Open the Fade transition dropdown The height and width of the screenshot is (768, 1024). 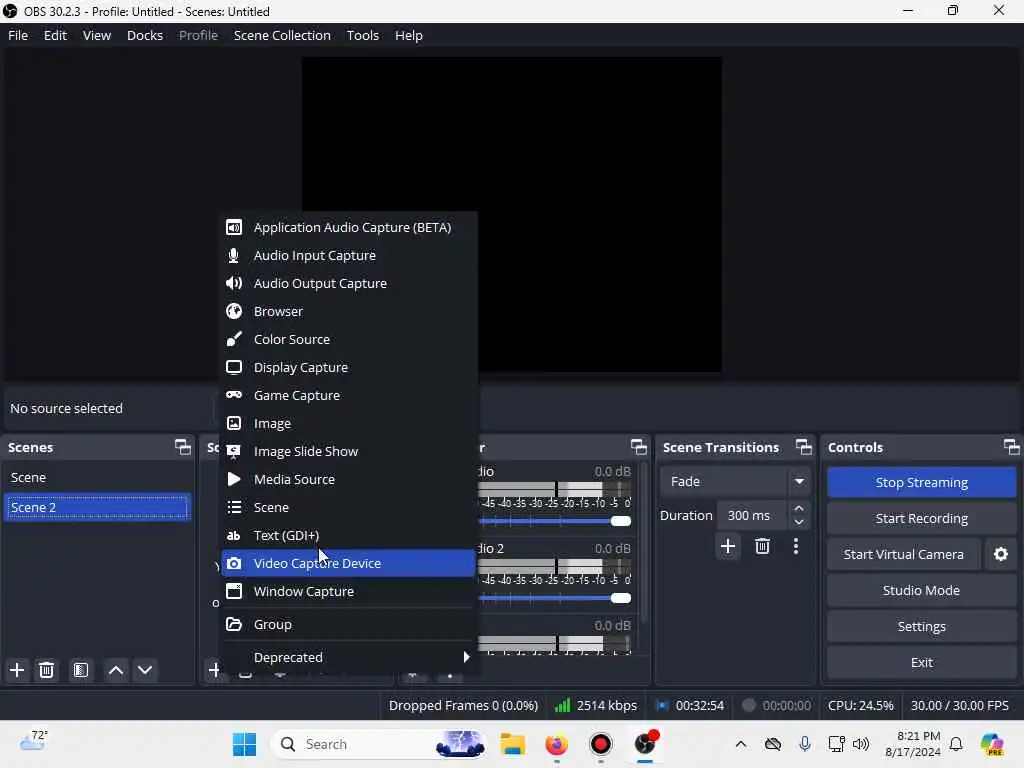tap(735, 481)
